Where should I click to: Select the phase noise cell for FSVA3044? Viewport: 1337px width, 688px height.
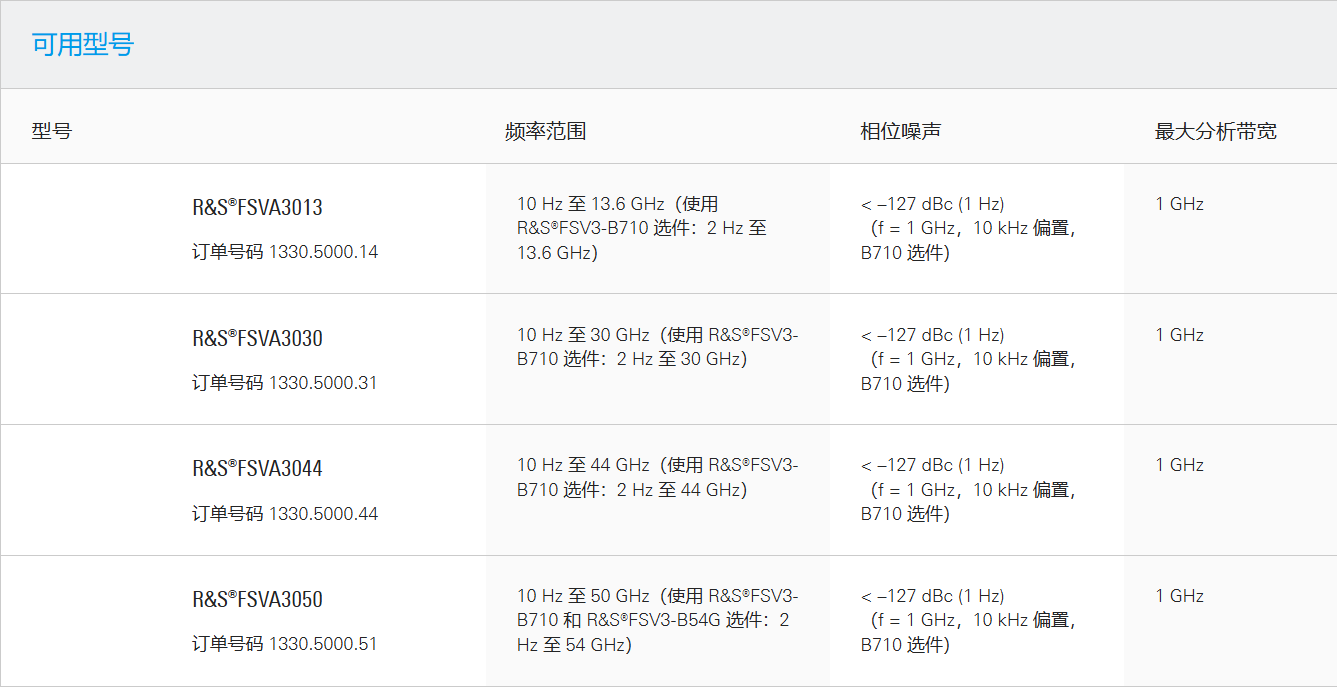[x=967, y=489]
